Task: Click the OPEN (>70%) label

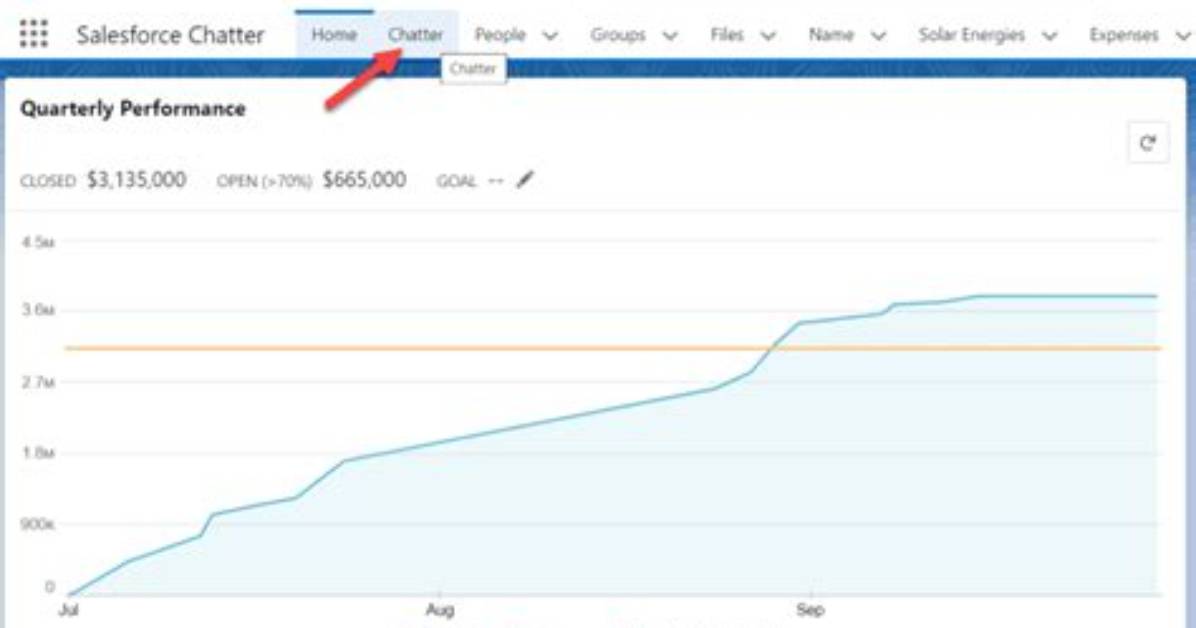Action: point(264,182)
